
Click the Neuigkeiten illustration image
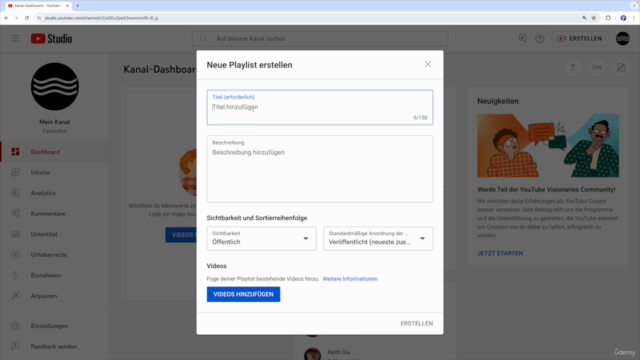coord(548,146)
